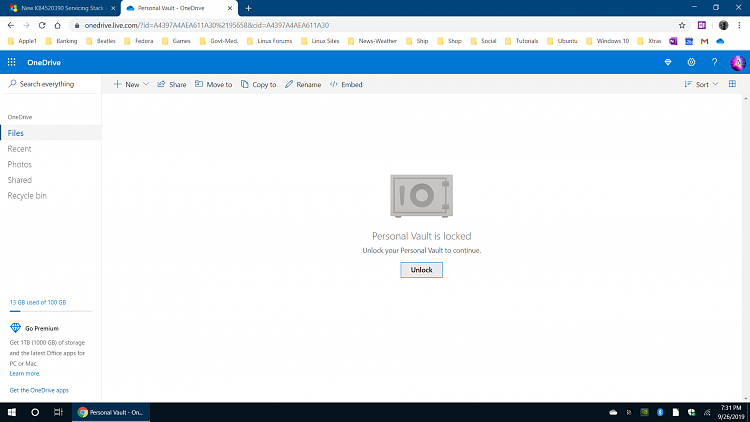750x422 pixels.
Task: Open 13 GB used of 100 GB link
Action: (38, 302)
